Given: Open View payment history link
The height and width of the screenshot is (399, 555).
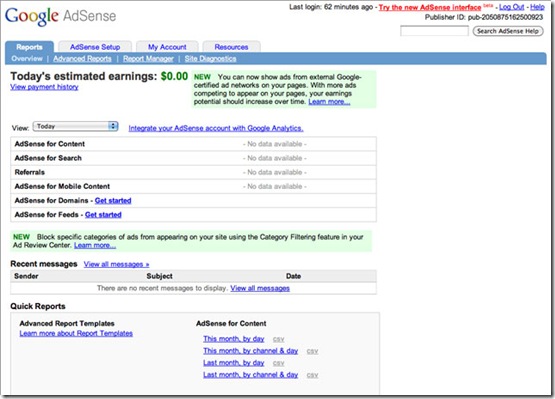Looking at the screenshot, I should point(44,87).
